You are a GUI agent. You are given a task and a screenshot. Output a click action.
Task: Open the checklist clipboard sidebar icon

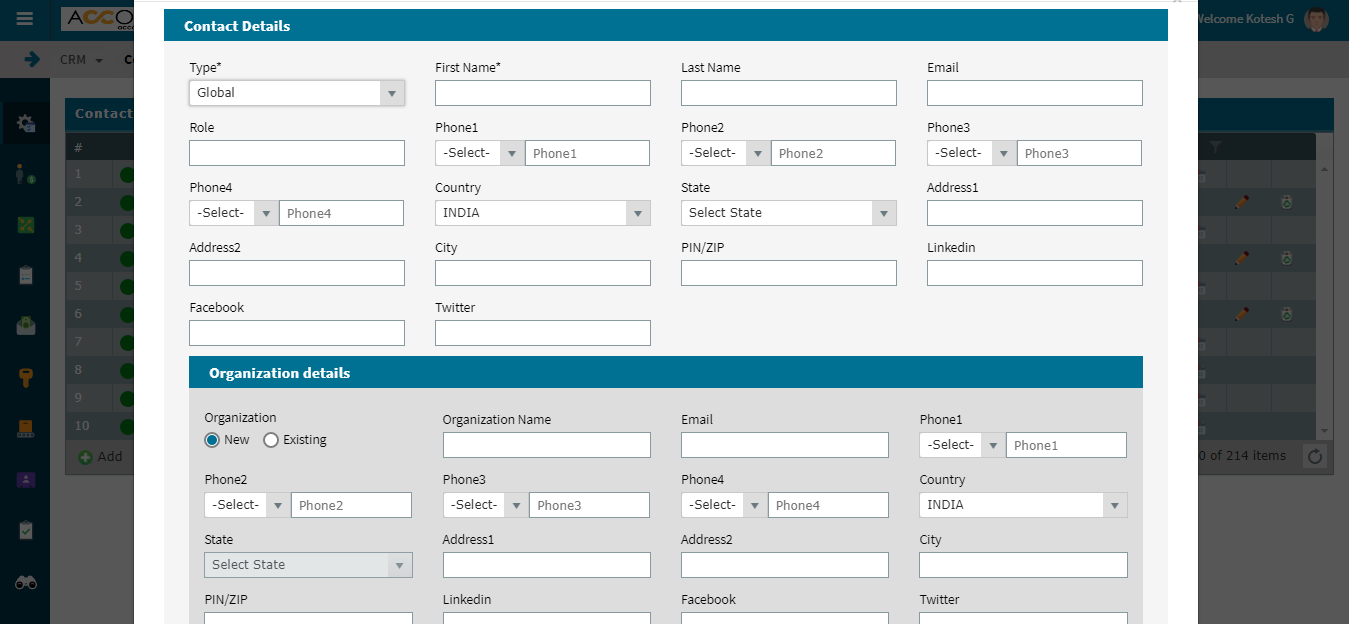[26, 530]
